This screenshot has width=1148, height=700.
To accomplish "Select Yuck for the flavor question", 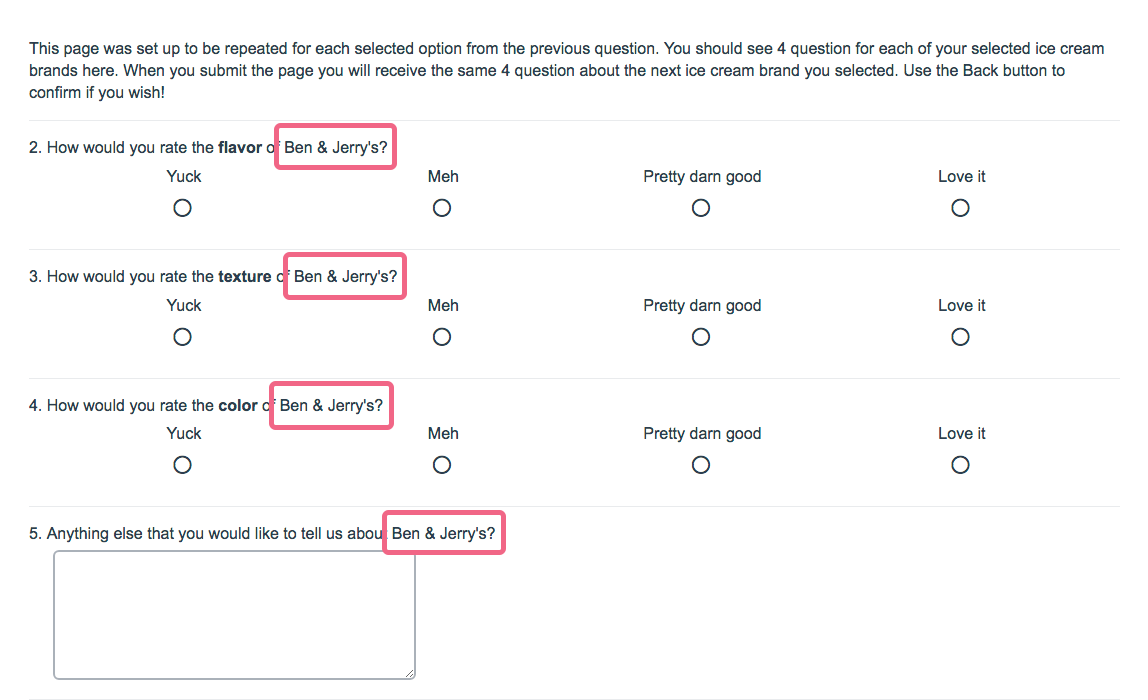I will 182,208.
